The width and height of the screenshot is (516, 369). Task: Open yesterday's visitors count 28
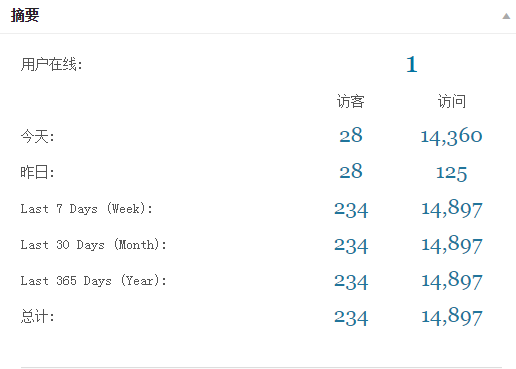tap(351, 171)
